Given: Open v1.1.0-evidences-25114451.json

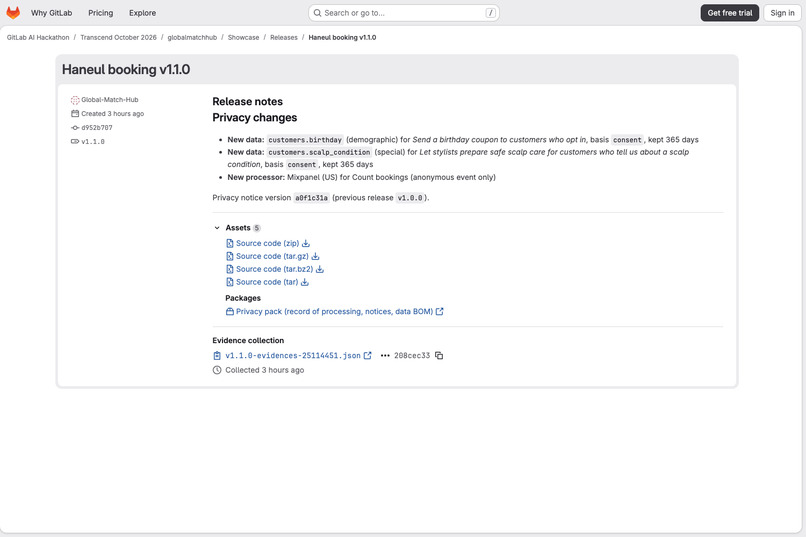Looking at the screenshot, I should [x=293, y=356].
